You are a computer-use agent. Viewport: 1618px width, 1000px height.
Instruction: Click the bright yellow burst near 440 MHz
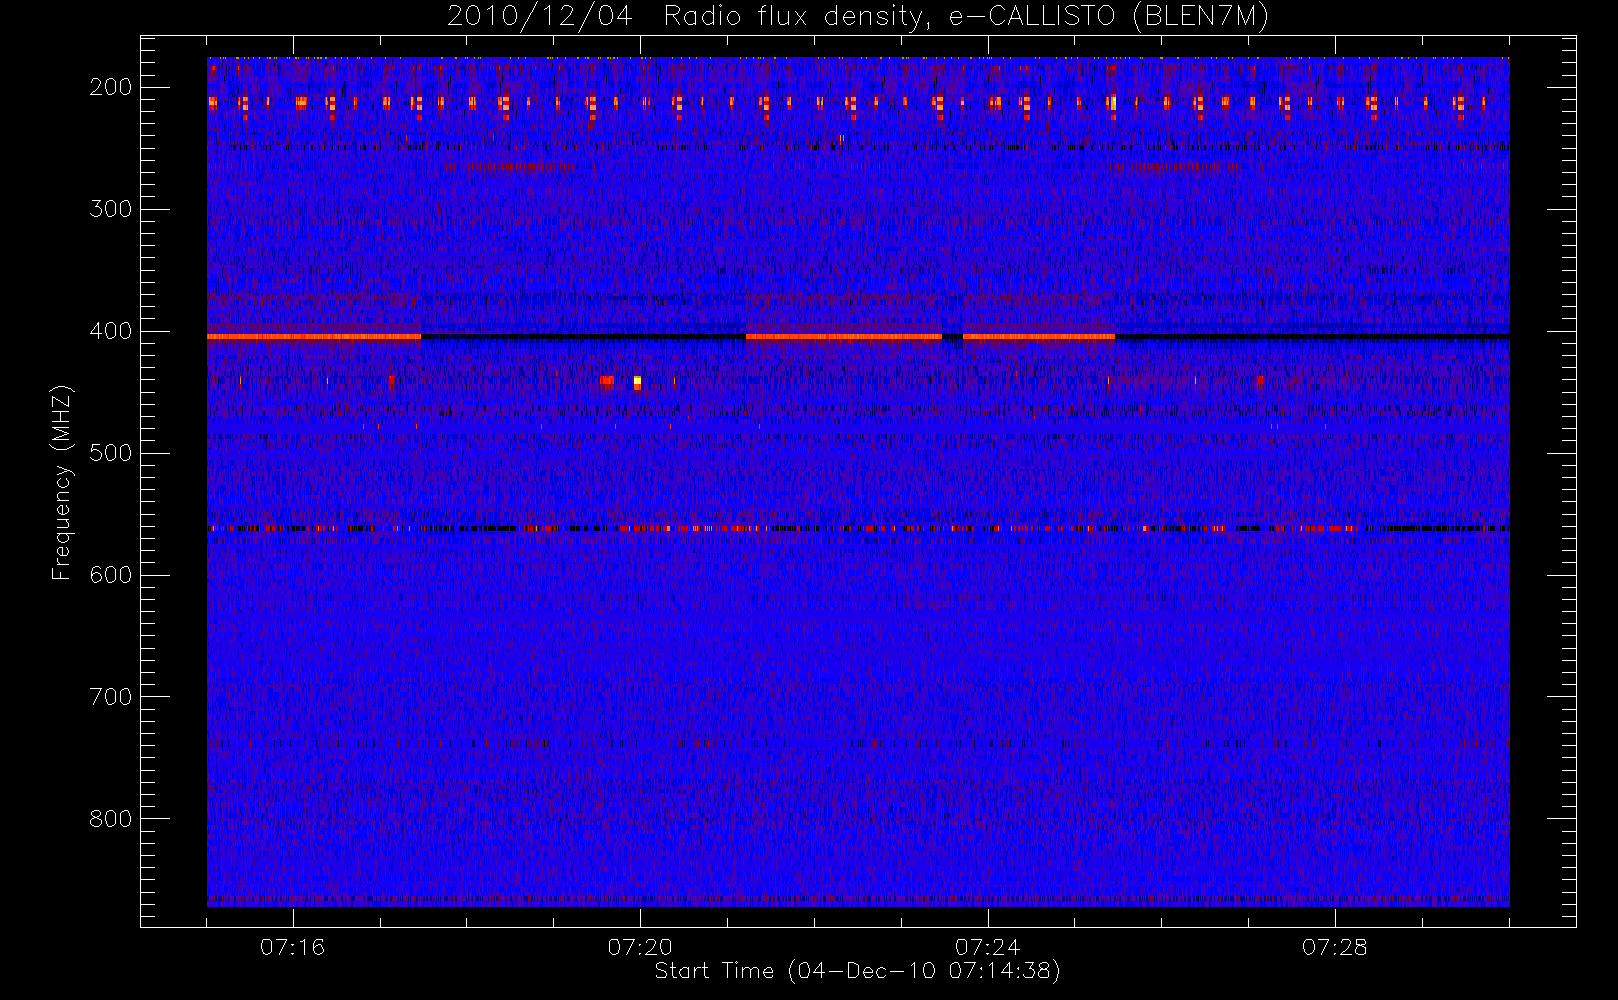(637, 382)
